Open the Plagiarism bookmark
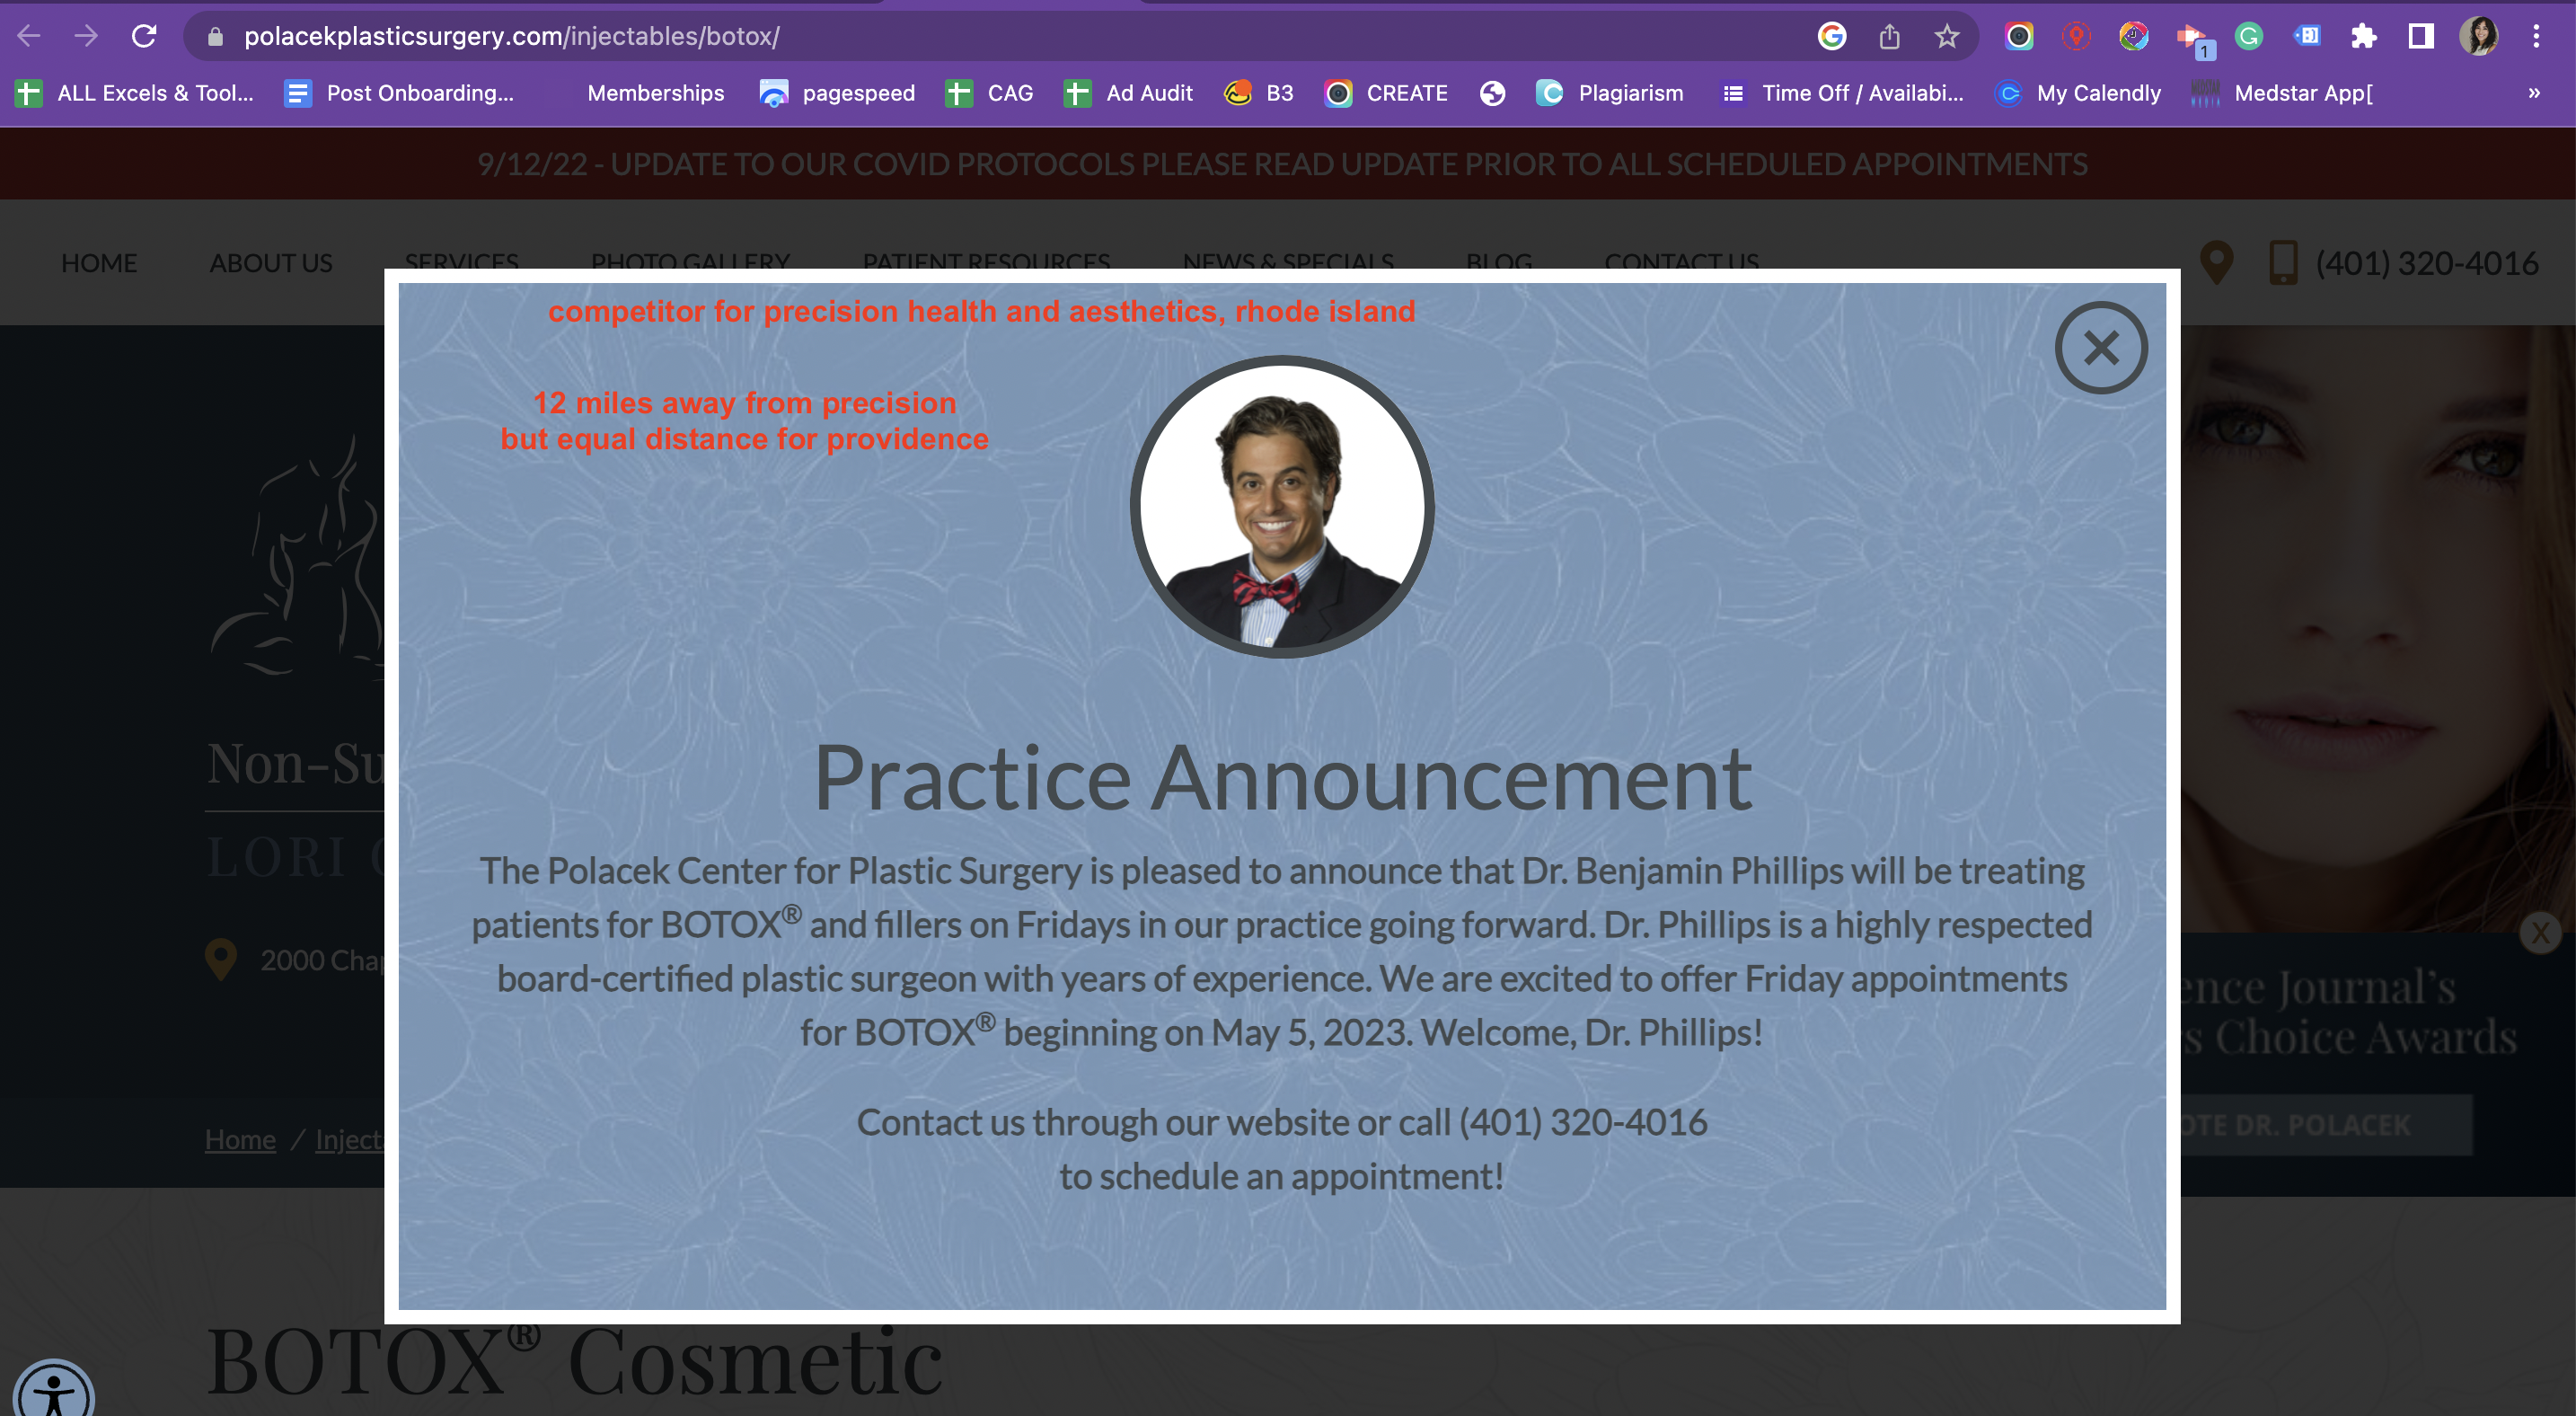 coord(1610,93)
